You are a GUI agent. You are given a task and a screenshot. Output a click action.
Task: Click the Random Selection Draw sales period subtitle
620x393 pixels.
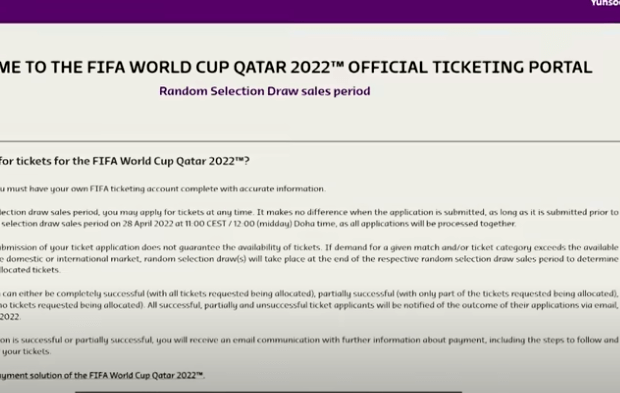[265, 91]
